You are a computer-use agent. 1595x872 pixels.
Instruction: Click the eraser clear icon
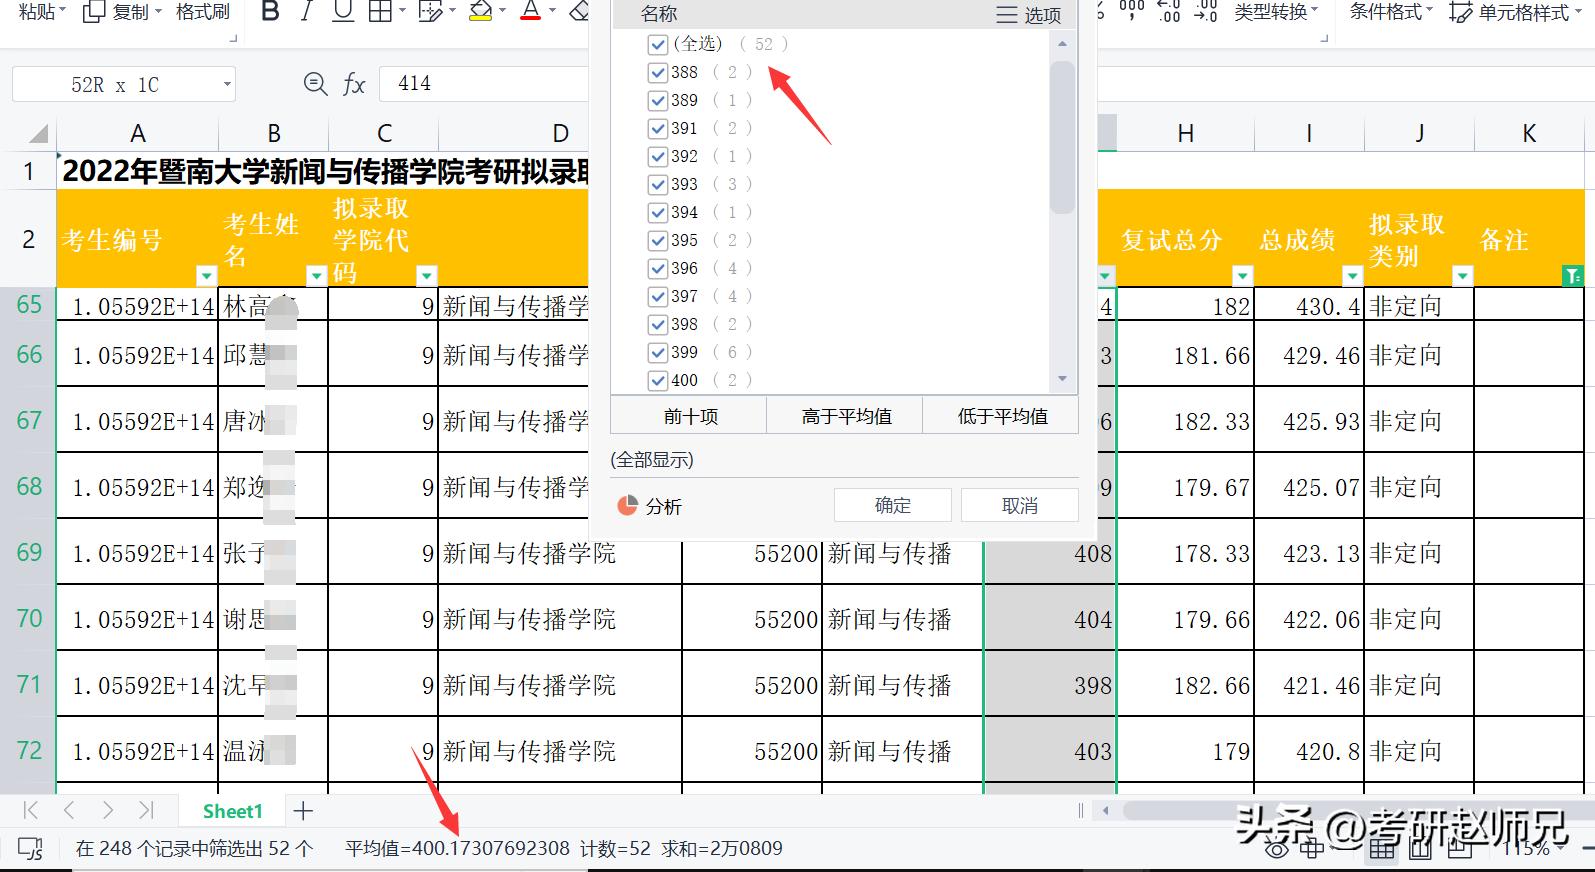[x=579, y=12]
